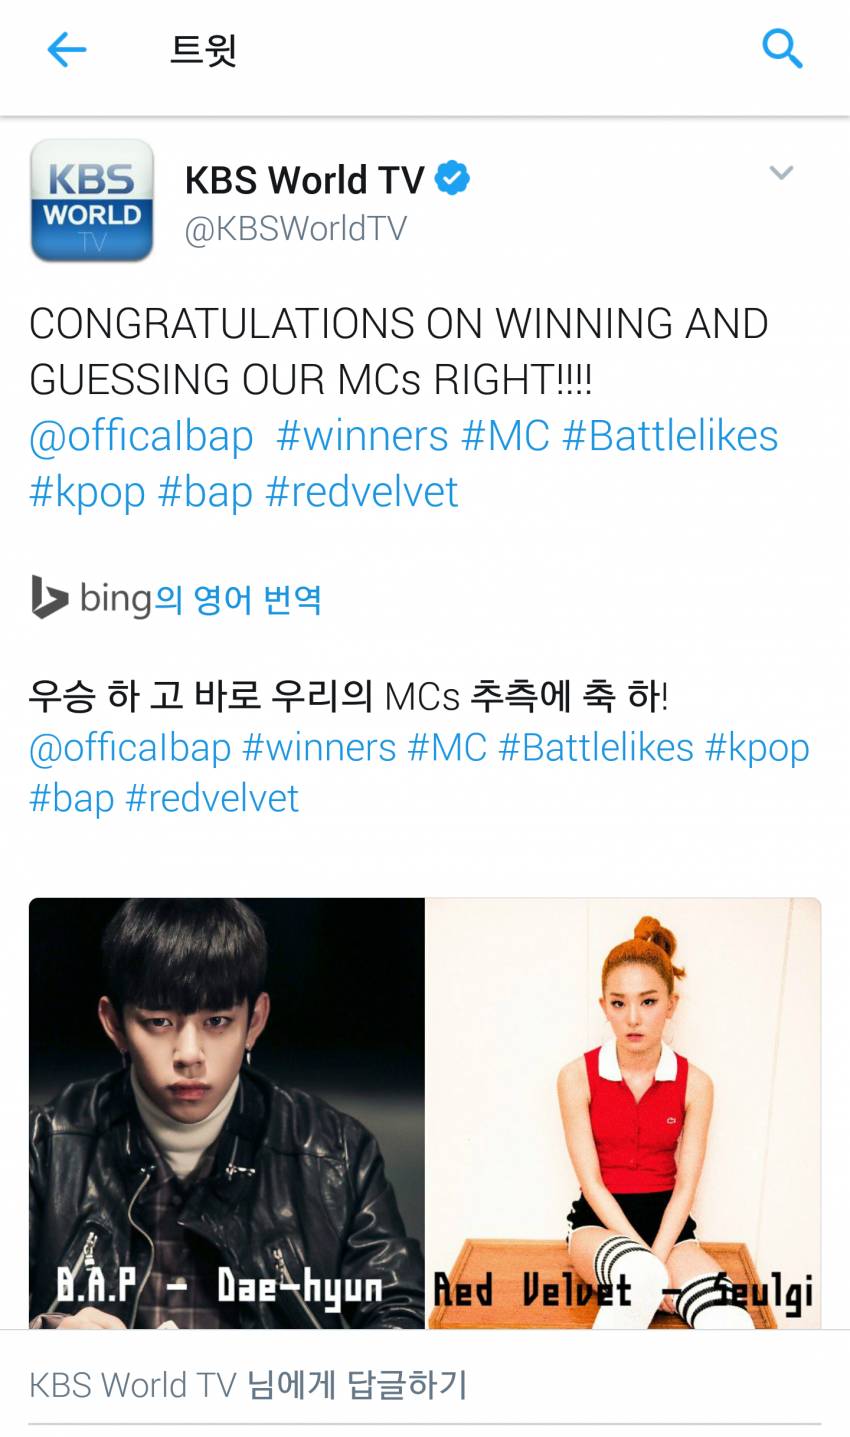The width and height of the screenshot is (850, 1437).
Task: View the B.A.P Dae-hyun photo
Action: (227, 1113)
